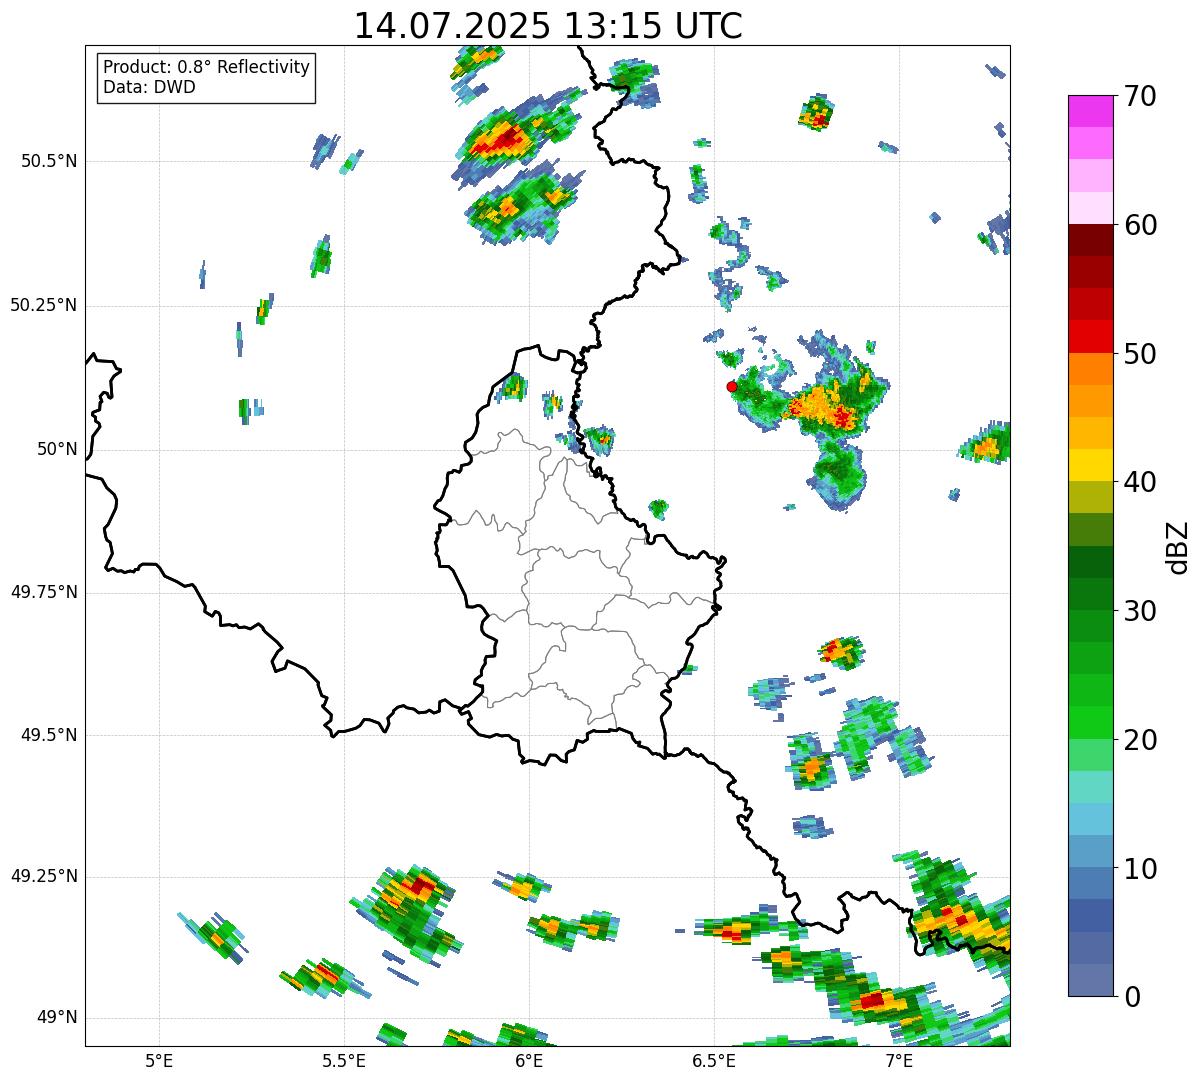Click the 'Product: 0.8° Reflectivity' label
This screenshot has height=1081, width=1202.
207,67
